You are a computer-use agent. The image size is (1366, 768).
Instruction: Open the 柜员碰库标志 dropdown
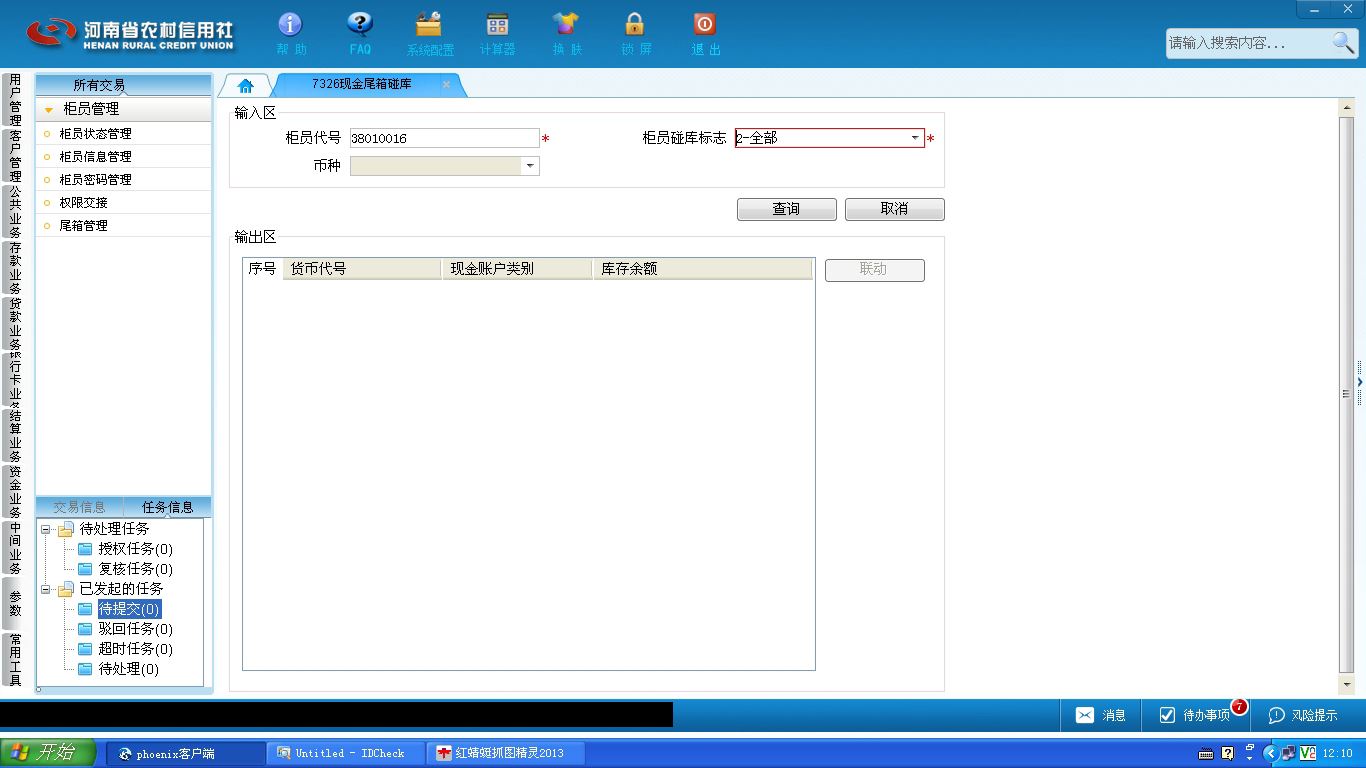[914, 138]
